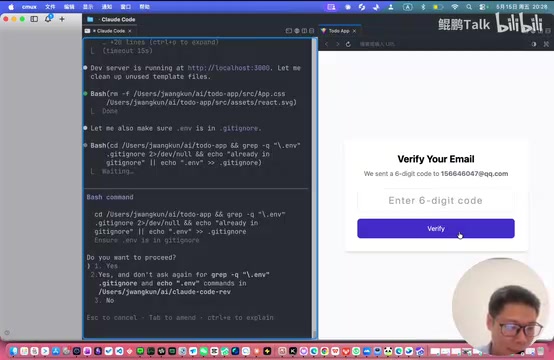
Task: Reload the Todo App page
Action: 348,44
